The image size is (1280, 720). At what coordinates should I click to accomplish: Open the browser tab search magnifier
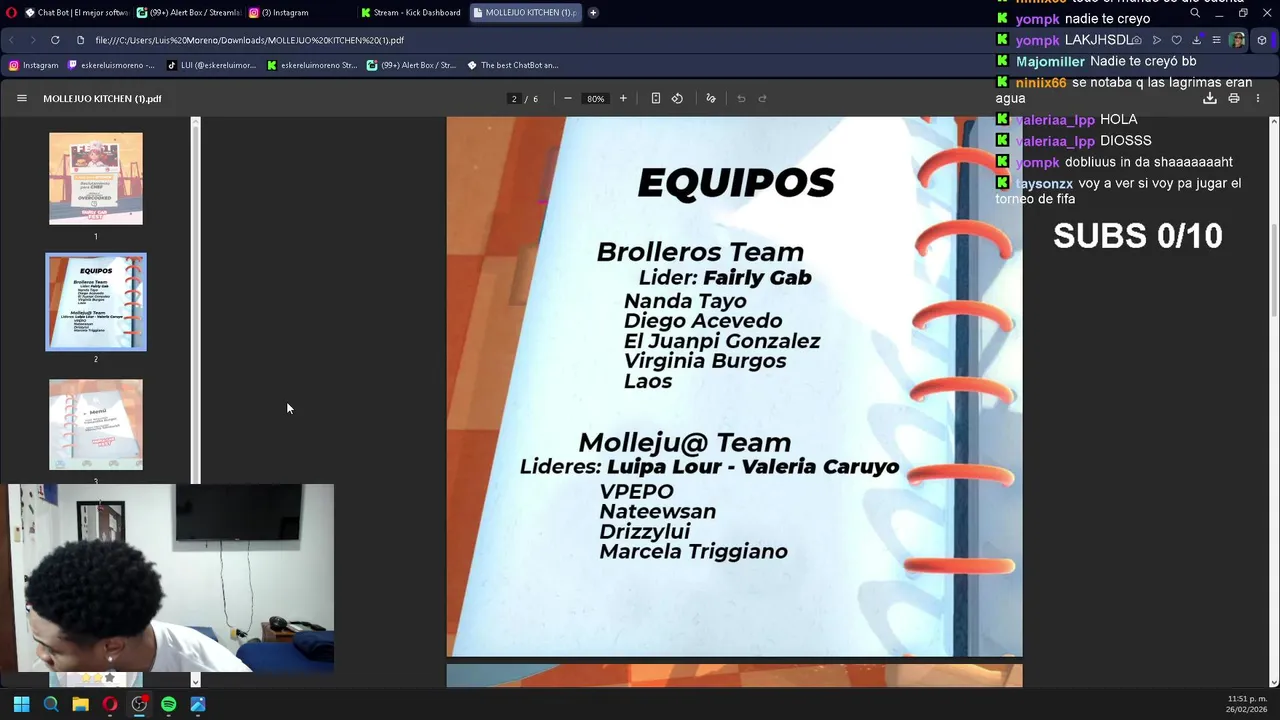click(x=1194, y=13)
